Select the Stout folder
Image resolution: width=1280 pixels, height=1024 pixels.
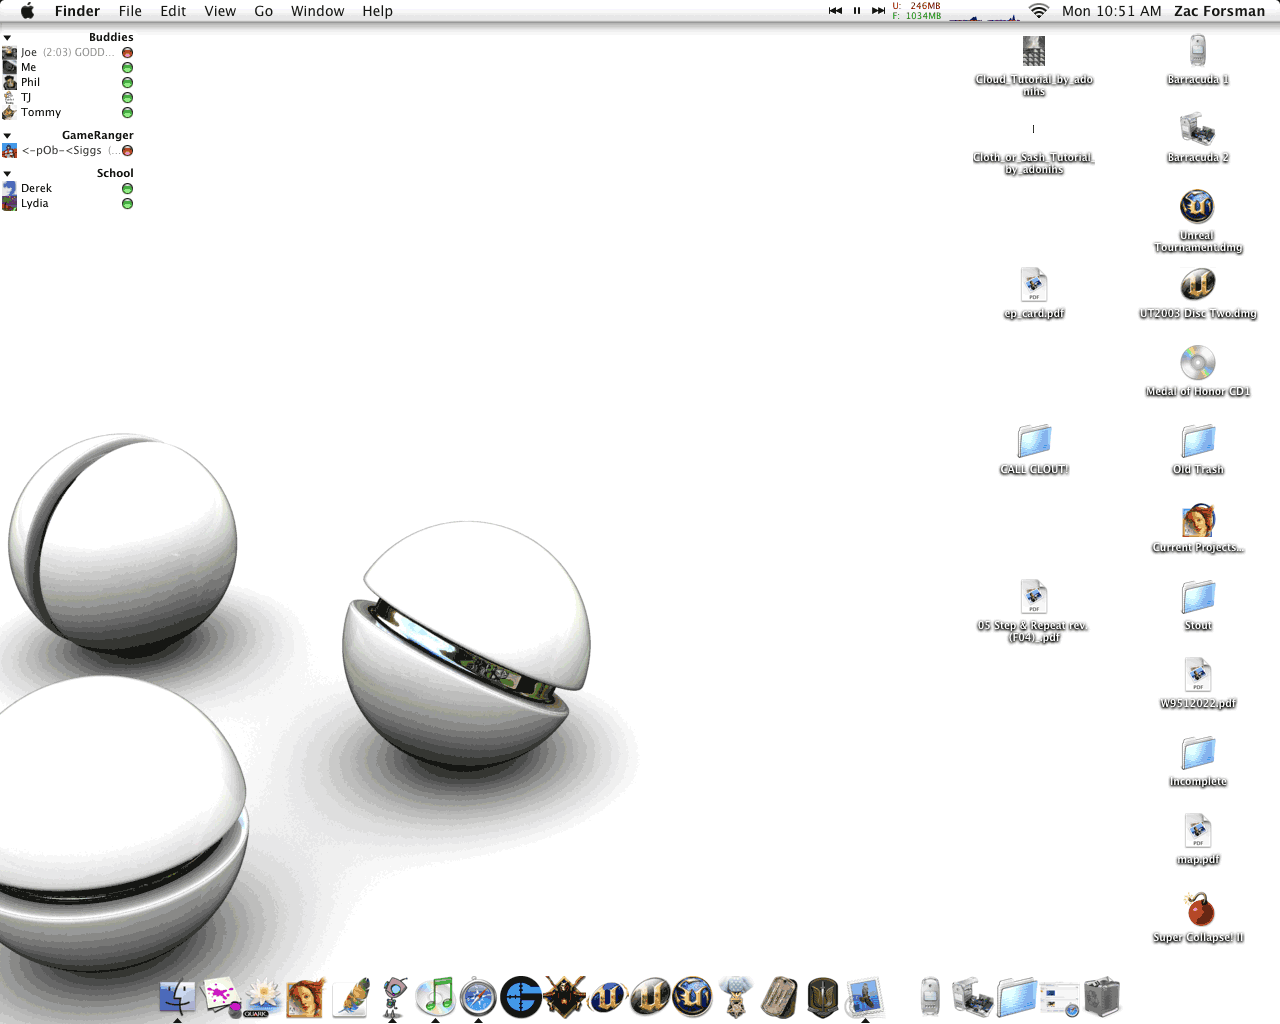pyautogui.click(x=1198, y=605)
